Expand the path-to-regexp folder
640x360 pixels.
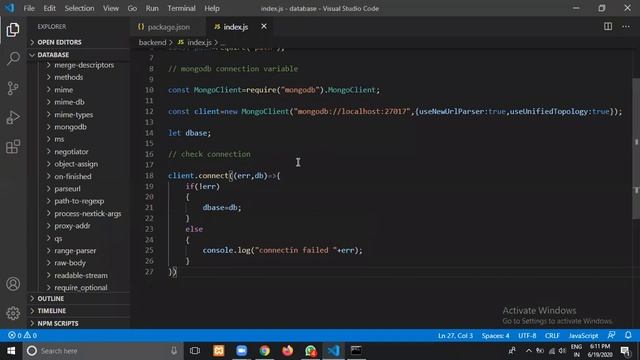[79, 201]
